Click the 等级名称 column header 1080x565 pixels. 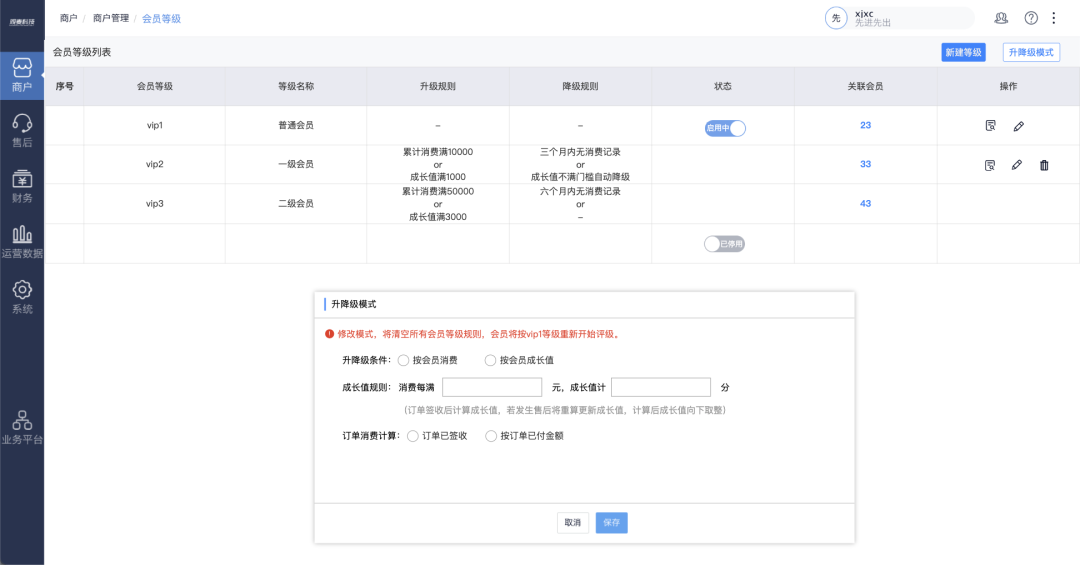pos(295,86)
